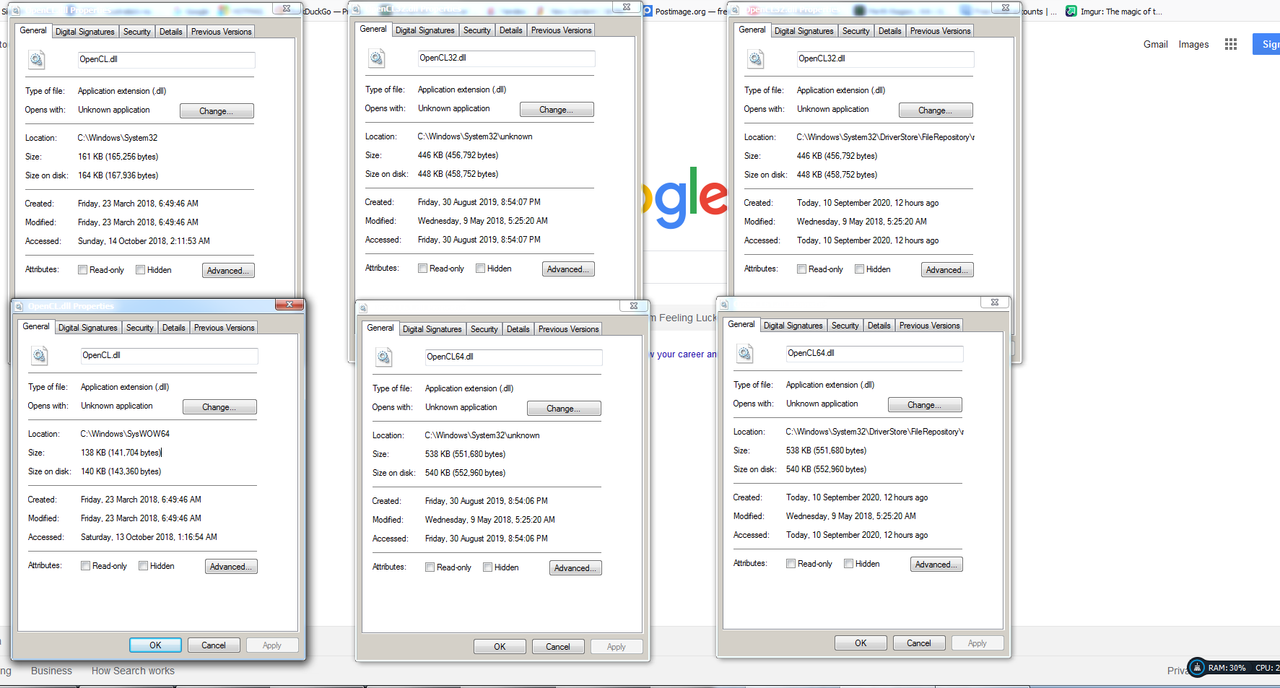Open Advanced... attributes for OpenCL.dll in SysWOW64
Screen dimensions: 1280x688
[232, 566]
